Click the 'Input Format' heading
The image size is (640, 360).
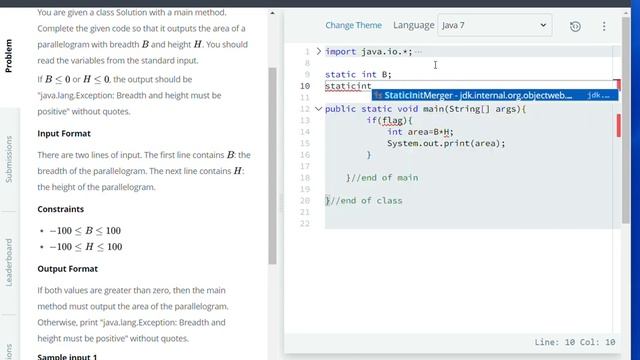pos(64,133)
